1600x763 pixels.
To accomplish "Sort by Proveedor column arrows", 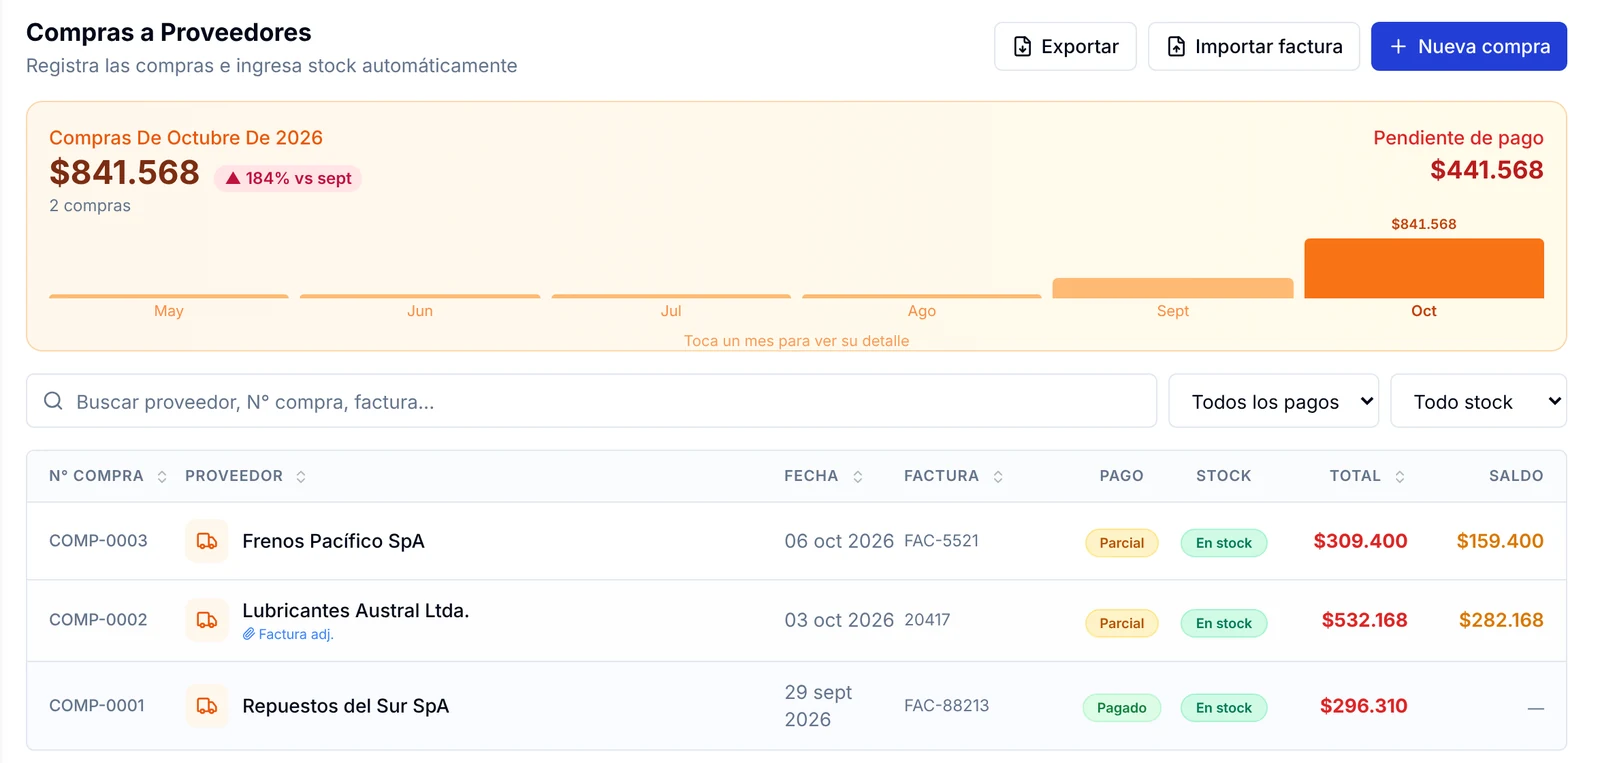I will tap(301, 477).
